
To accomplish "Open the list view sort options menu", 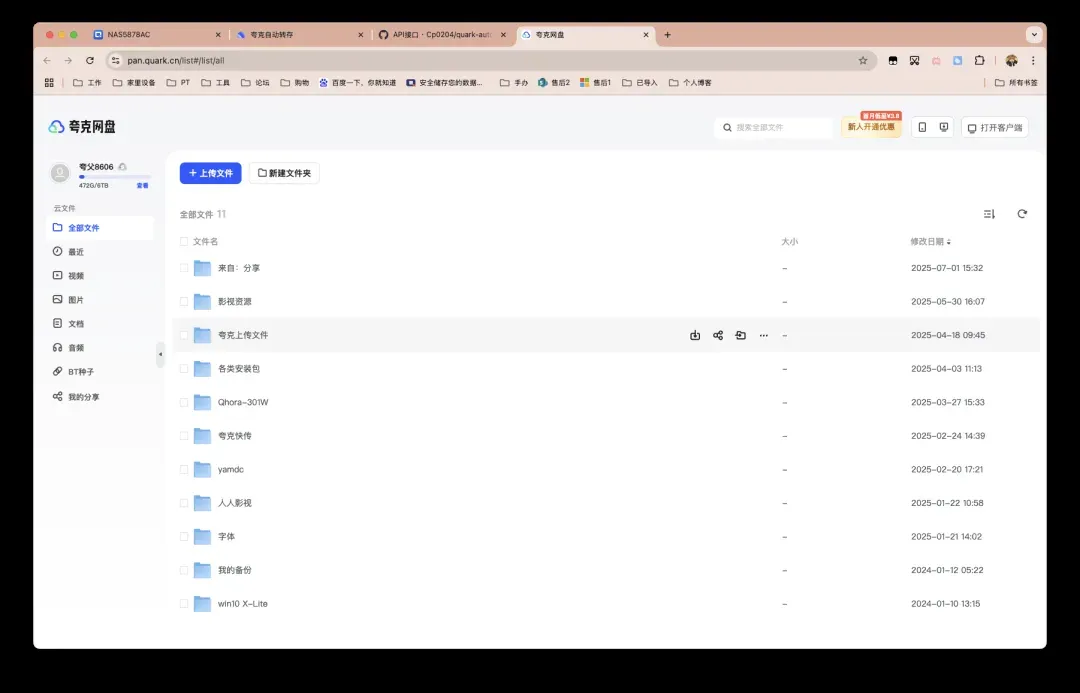I will [989, 214].
